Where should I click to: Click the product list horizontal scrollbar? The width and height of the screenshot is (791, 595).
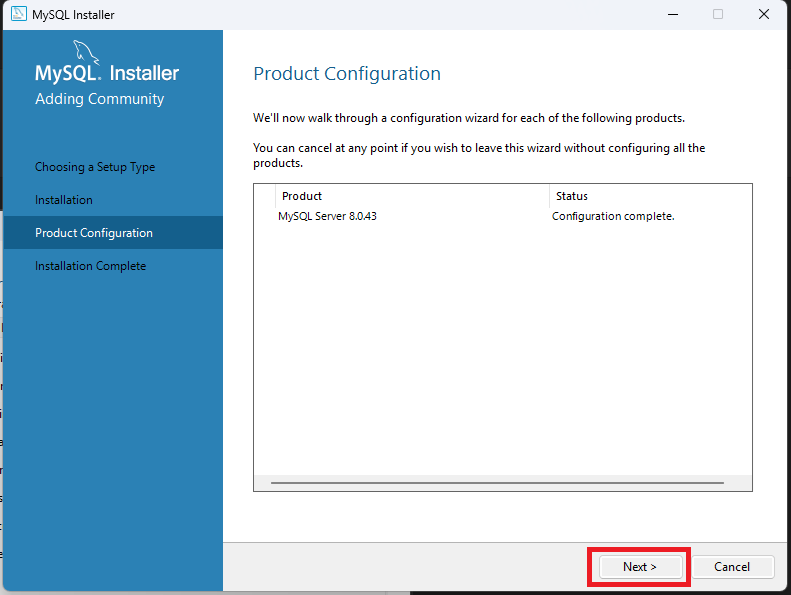tap(497, 483)
